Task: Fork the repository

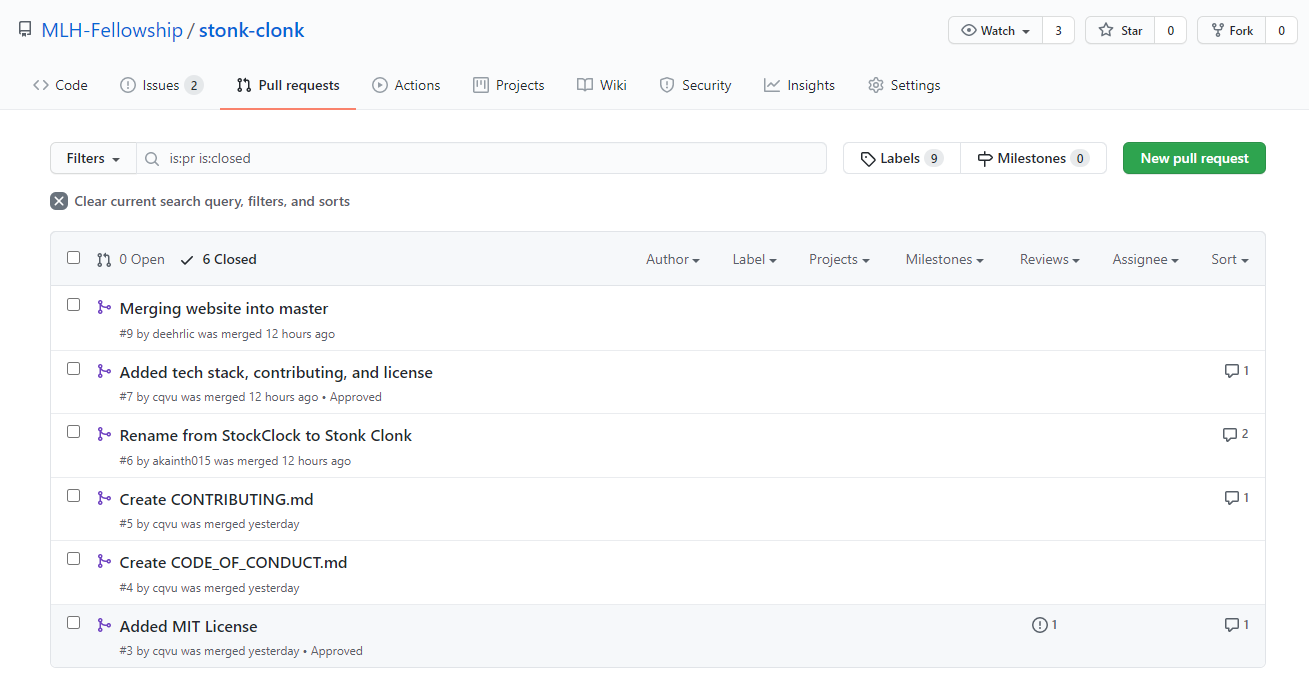Action: pos(1231,30)
